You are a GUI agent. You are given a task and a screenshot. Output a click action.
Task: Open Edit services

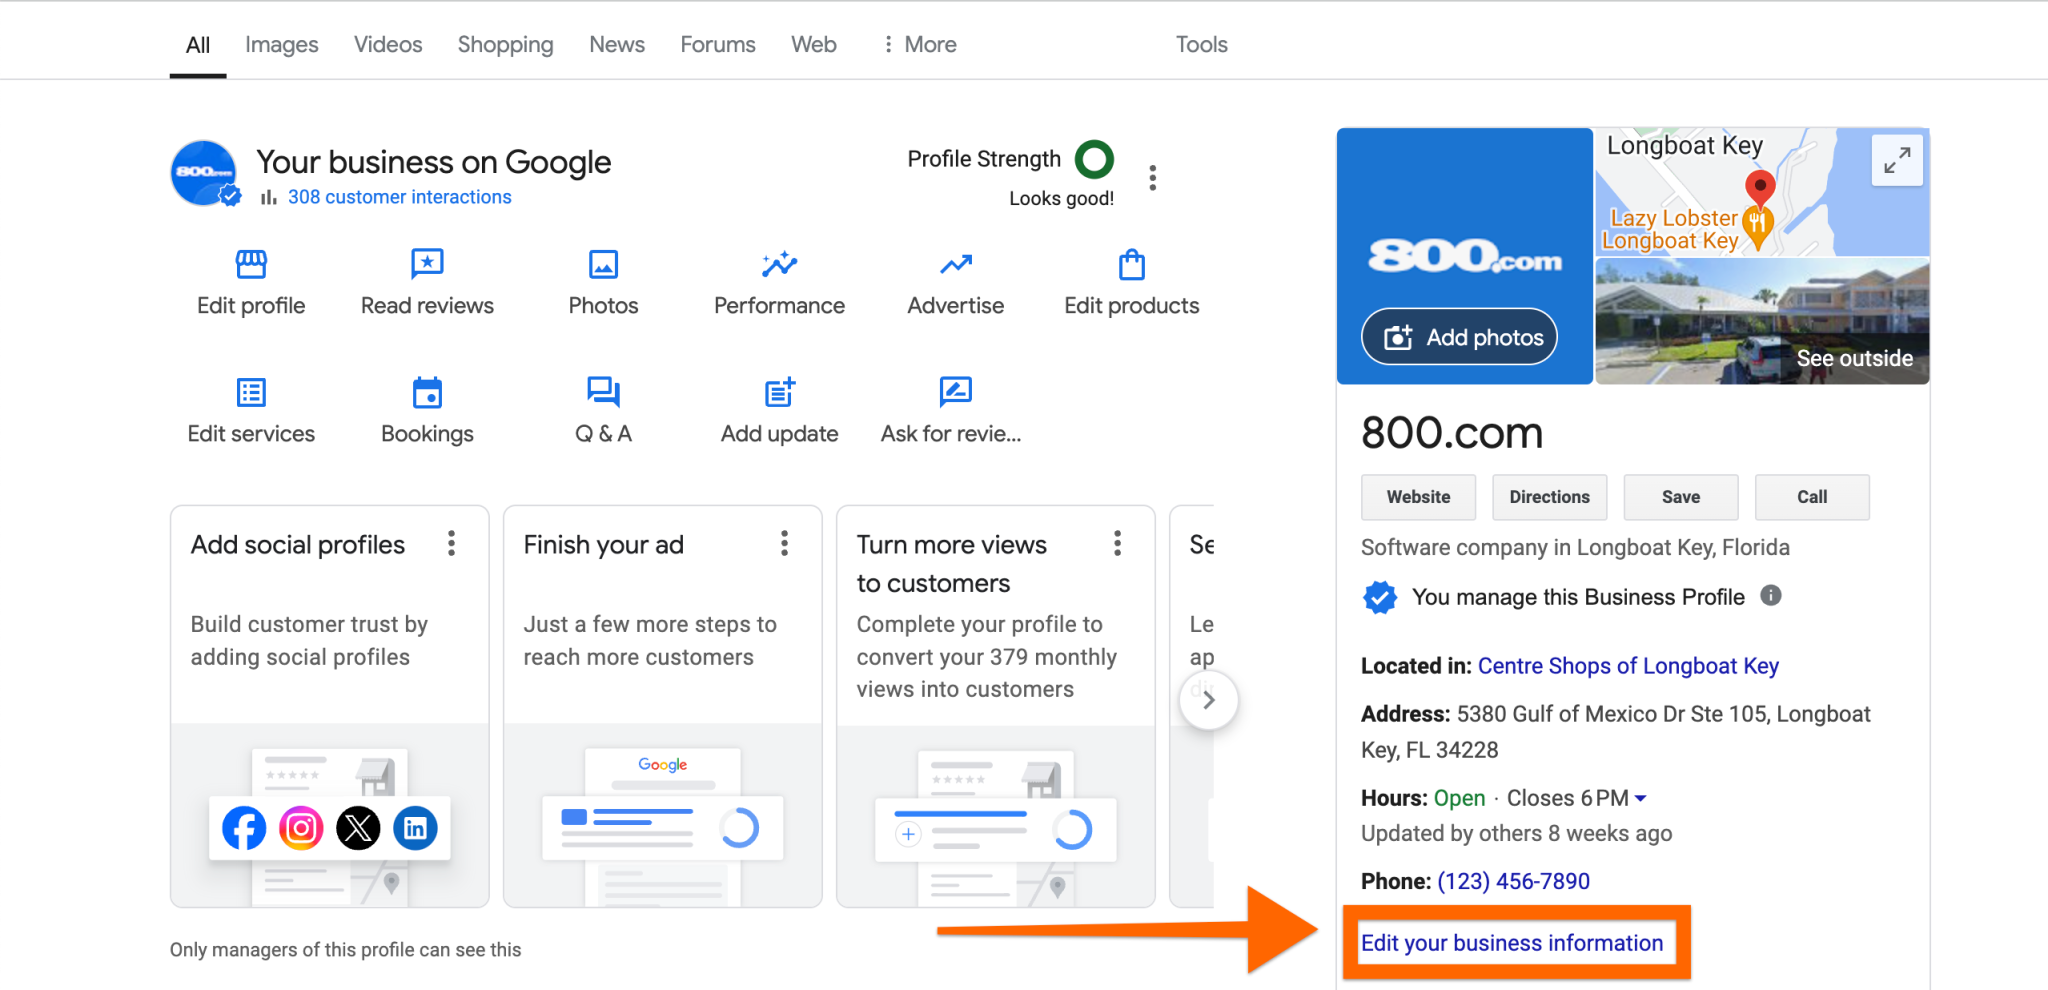tap(251, 411)
